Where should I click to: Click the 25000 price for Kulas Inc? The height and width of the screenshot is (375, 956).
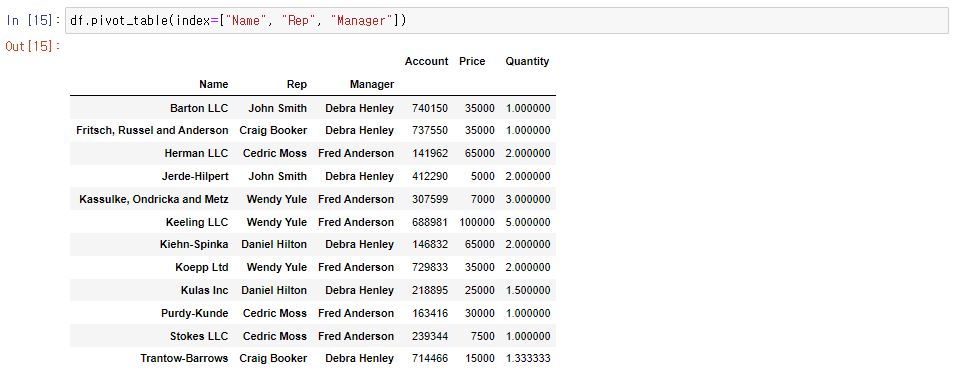coord(480,290)
